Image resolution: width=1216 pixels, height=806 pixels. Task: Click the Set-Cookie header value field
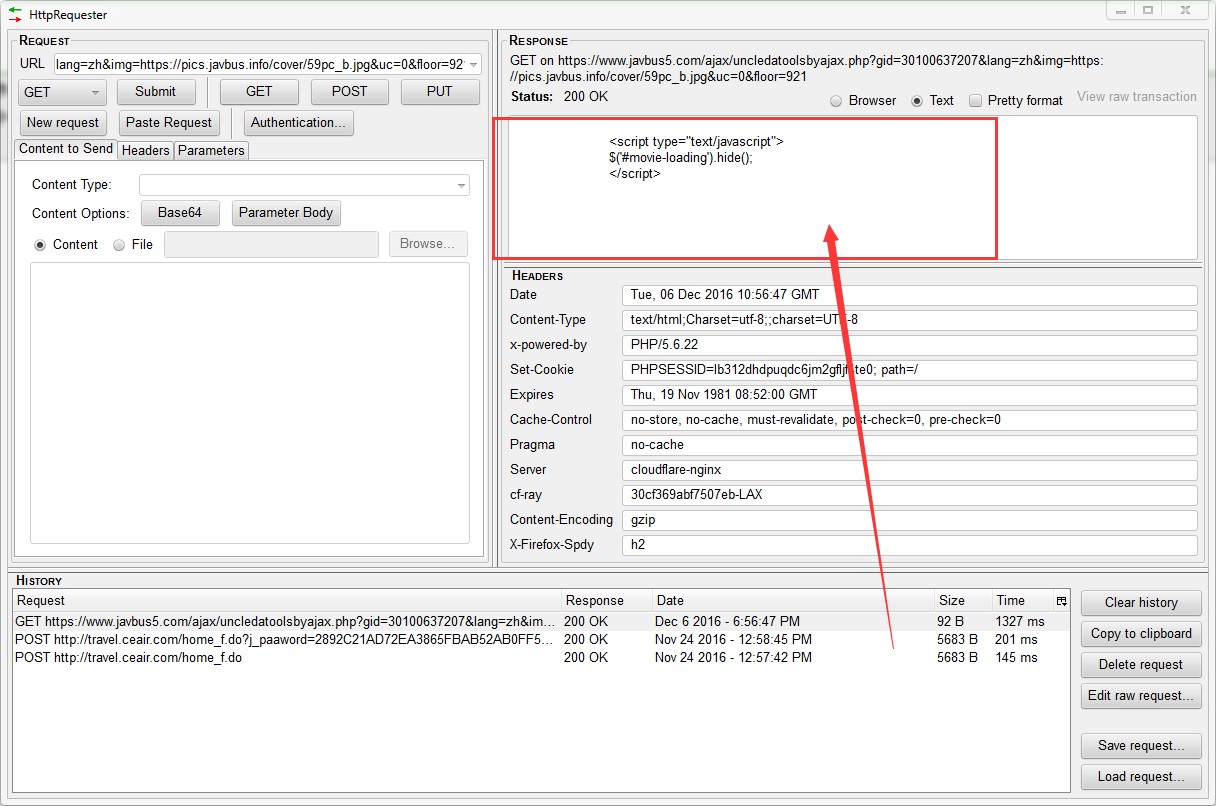[909, 370]
